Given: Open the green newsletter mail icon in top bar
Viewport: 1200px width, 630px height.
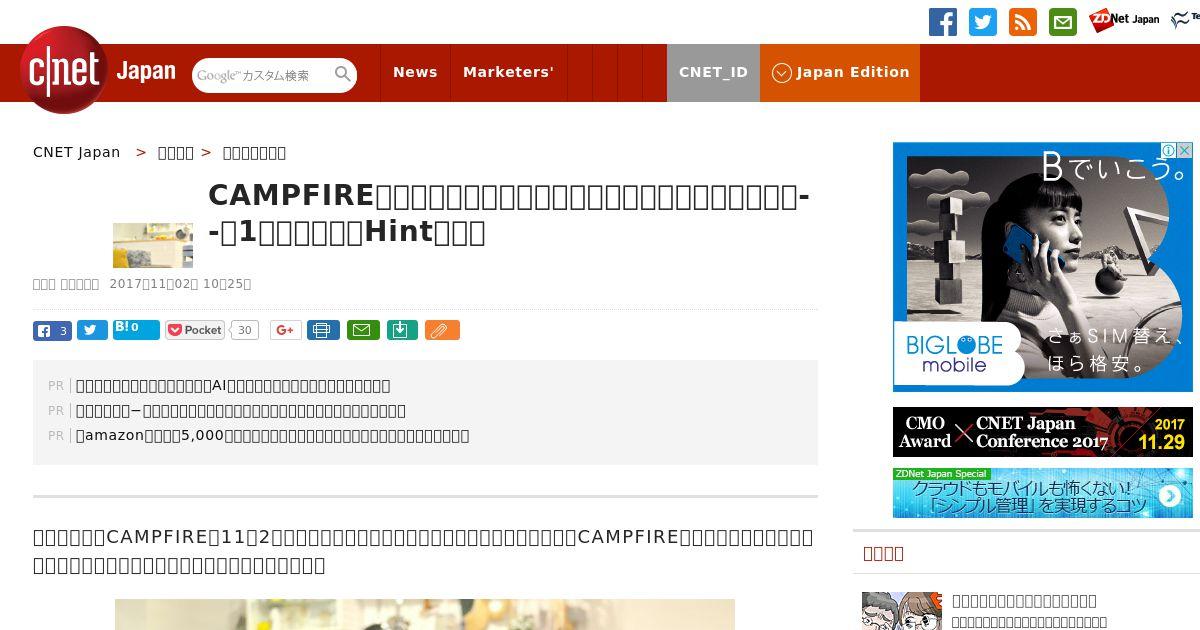Looking at the screenshot, I should [1063, 21].
